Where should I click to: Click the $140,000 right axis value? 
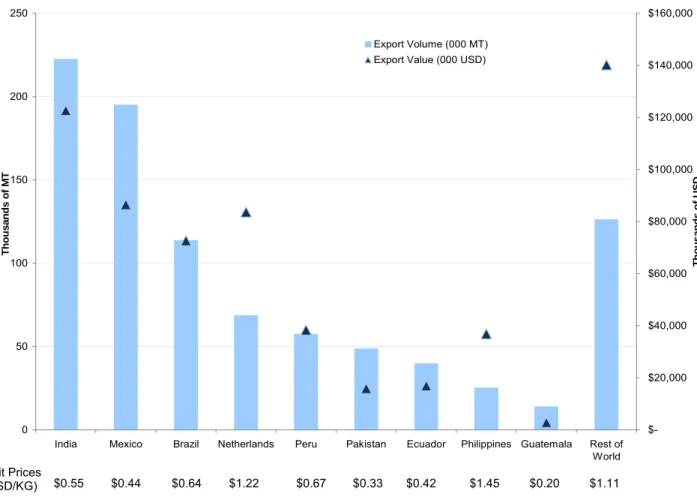670,66
